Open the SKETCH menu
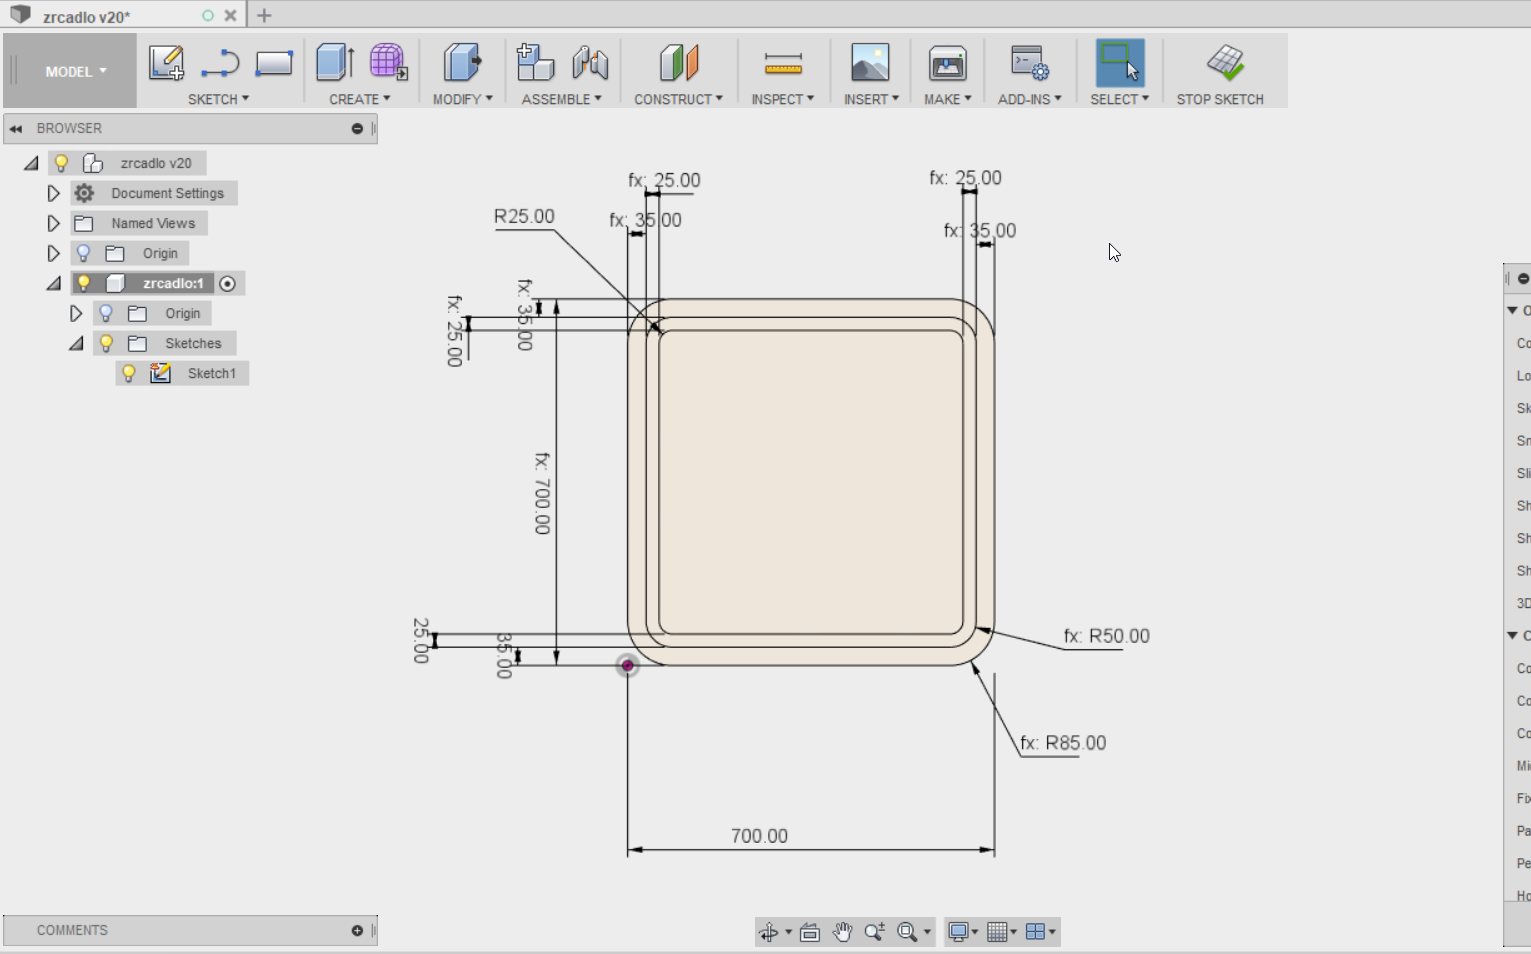This screenshot has width=1531, height=954. 218,99
